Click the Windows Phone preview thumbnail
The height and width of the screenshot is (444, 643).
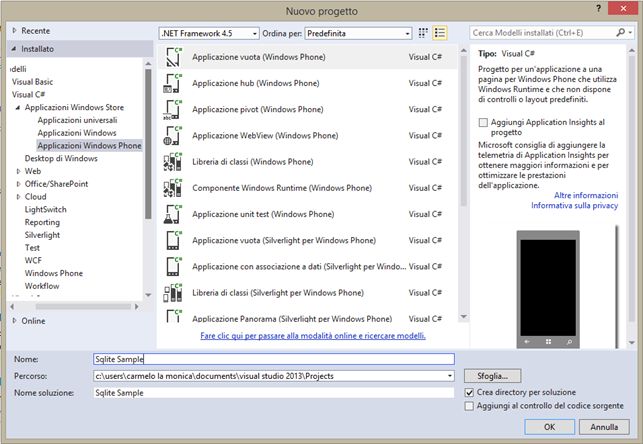548,289
